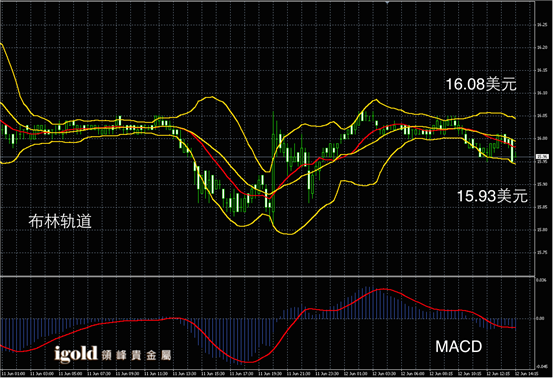Click the divider between price chart and MACD panel
This screenshot has height=378, width=553.
[x=267, y=276]
